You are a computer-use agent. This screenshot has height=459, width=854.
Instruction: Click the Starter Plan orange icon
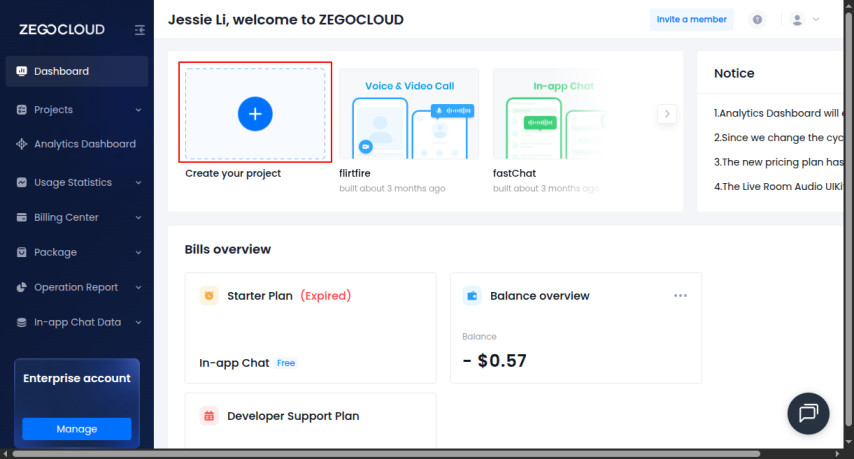coord(209,296)
